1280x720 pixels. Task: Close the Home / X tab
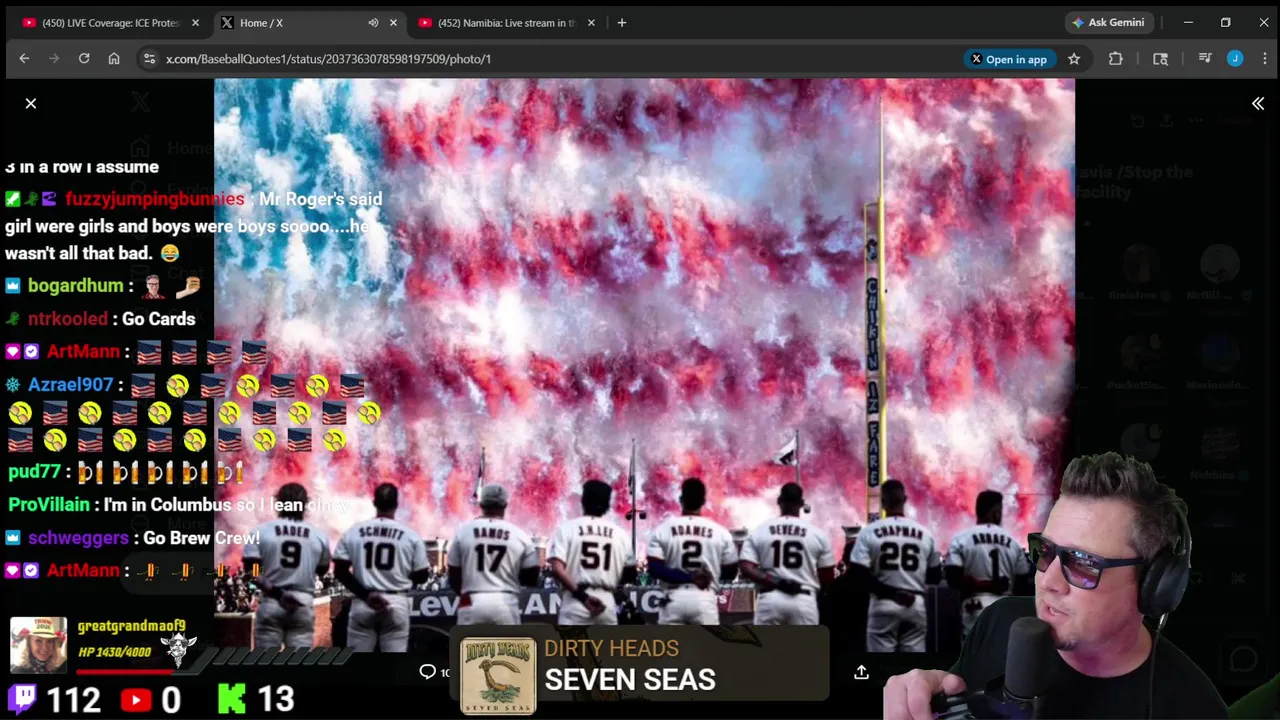pyautogui.click(x=393, y=23)
